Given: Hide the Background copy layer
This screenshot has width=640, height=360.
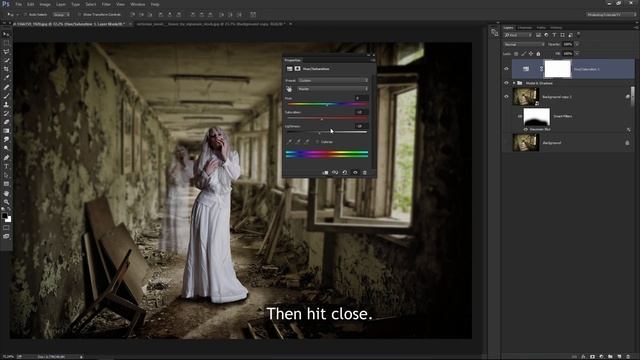Looking at the screenshot, I should click(x=507, y=97).
